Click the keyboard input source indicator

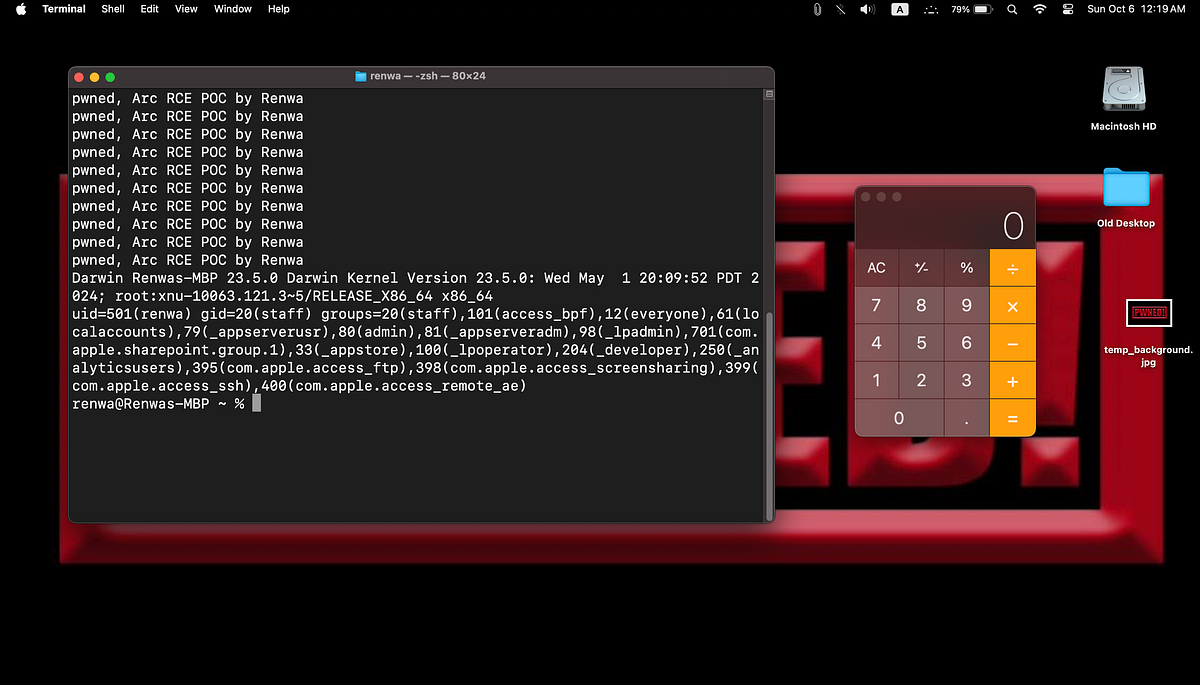(899, 9)
